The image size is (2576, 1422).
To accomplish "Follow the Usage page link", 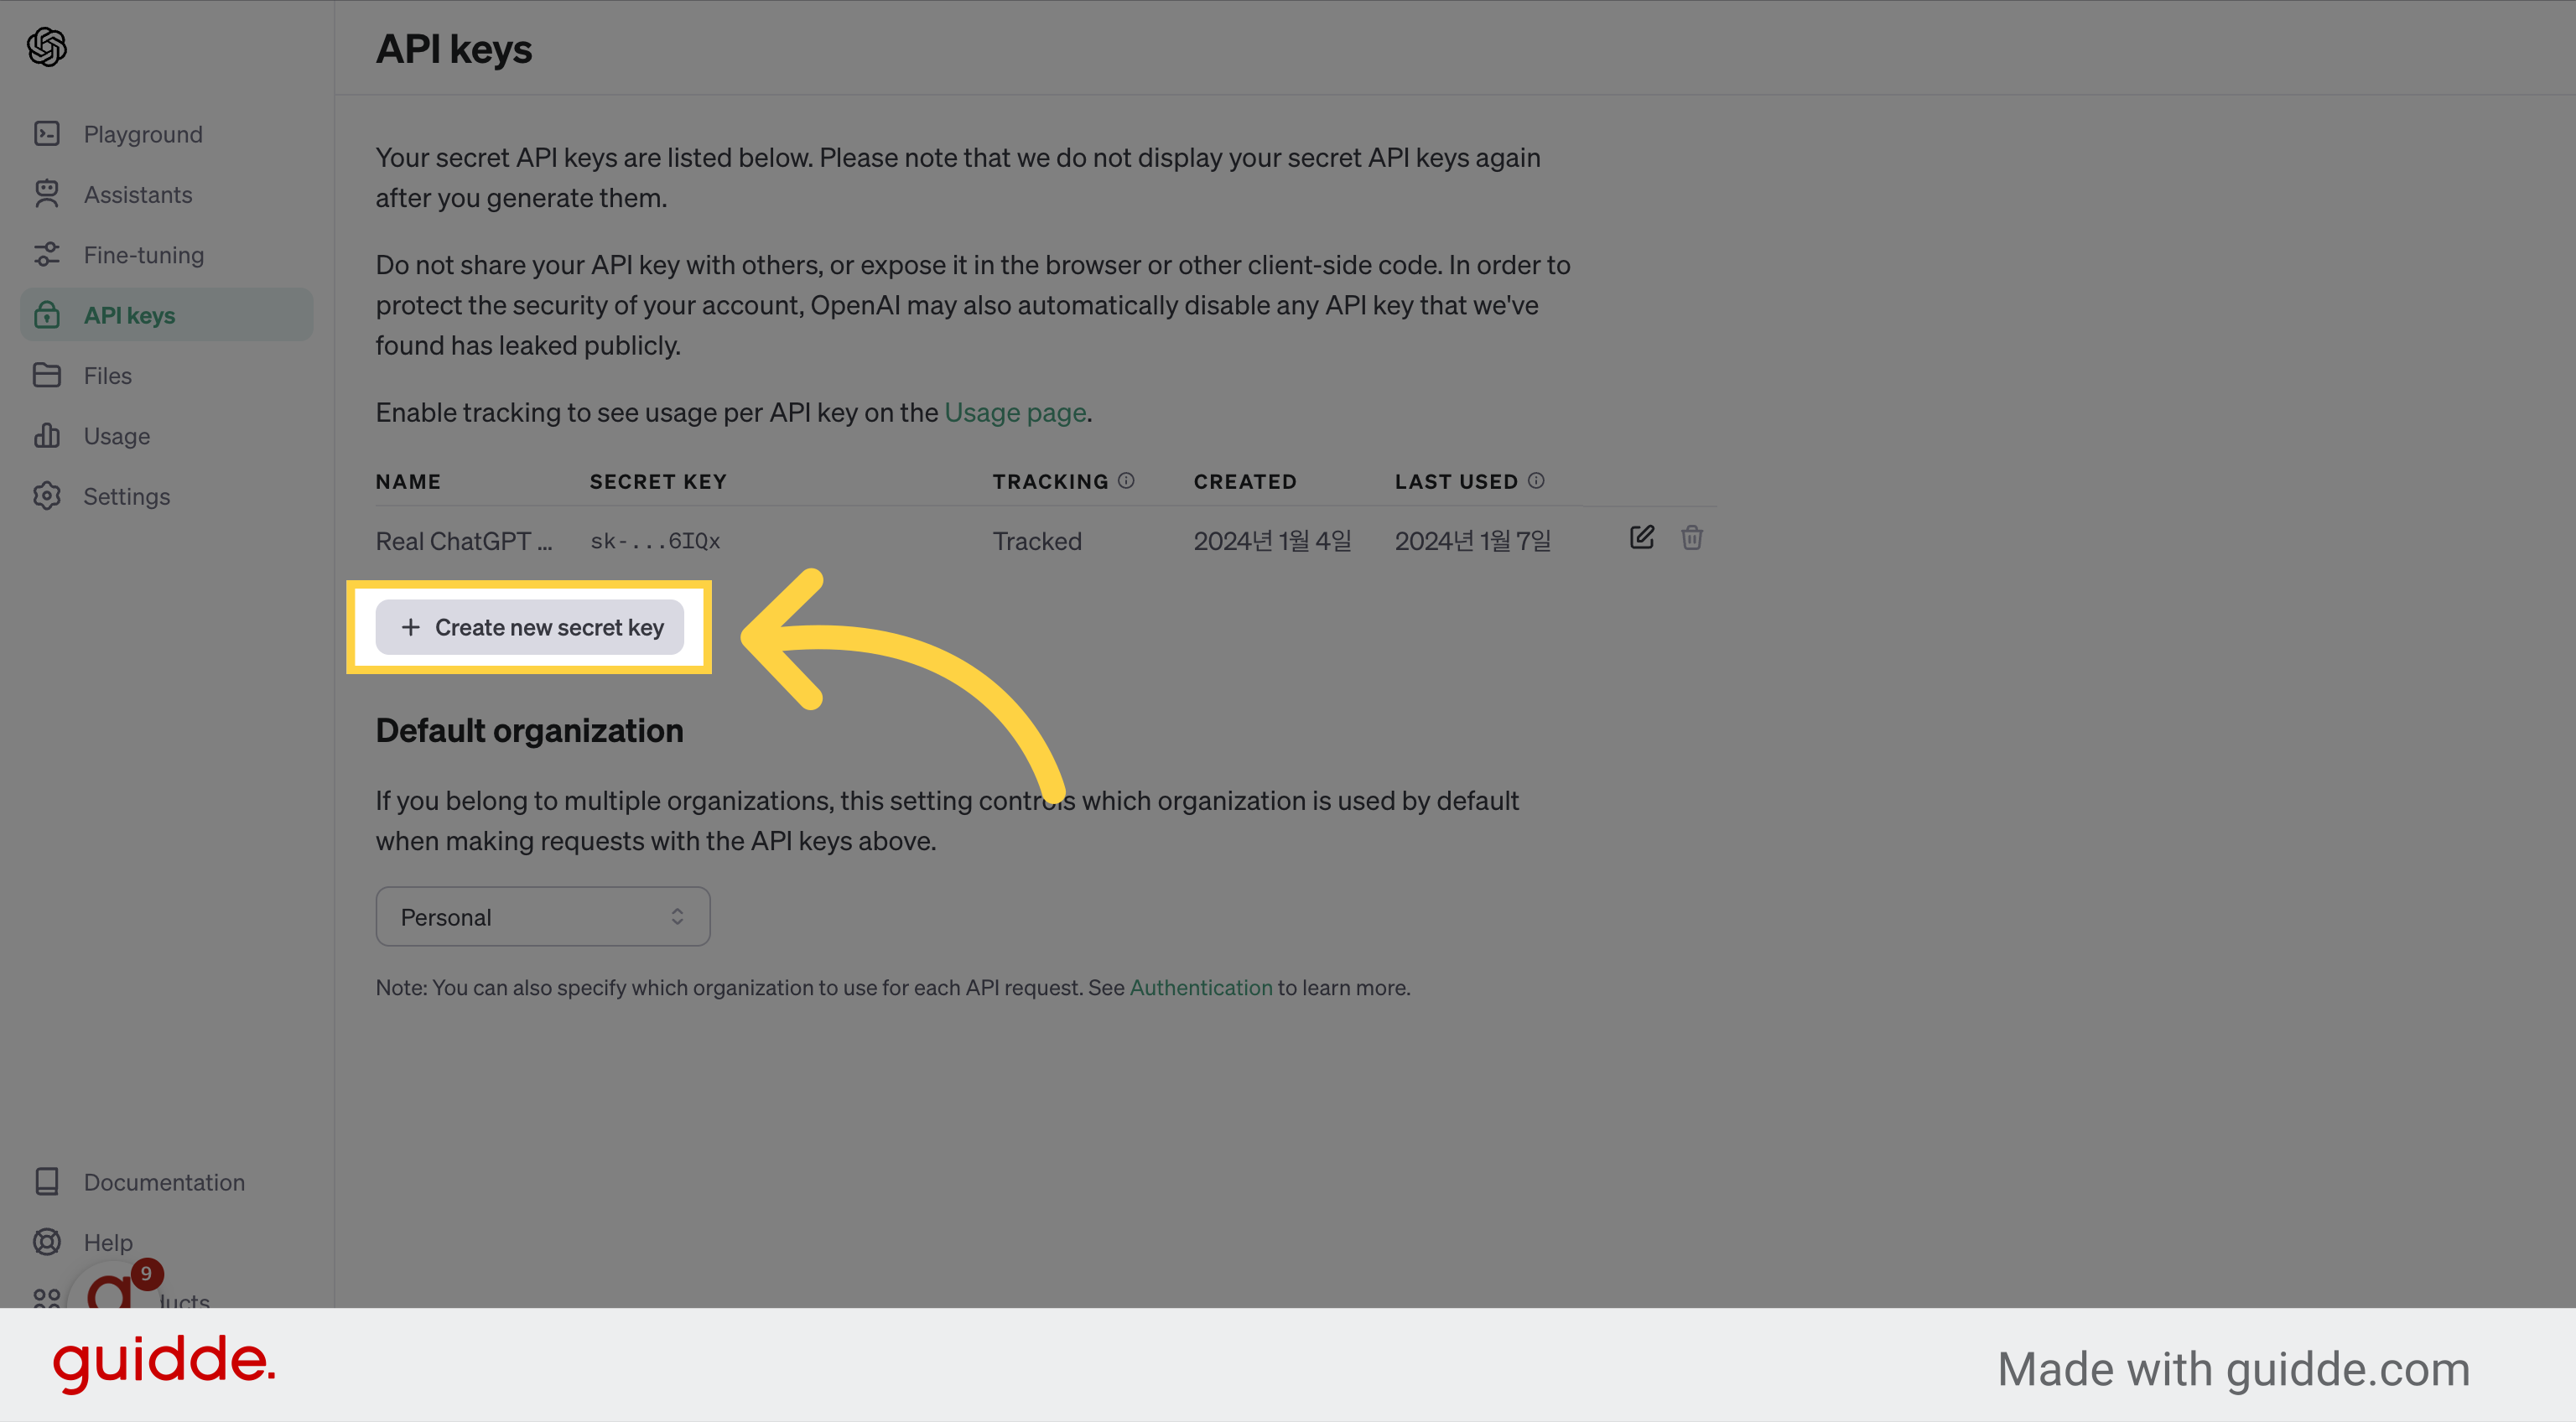I will click(x=1015, y=412).
